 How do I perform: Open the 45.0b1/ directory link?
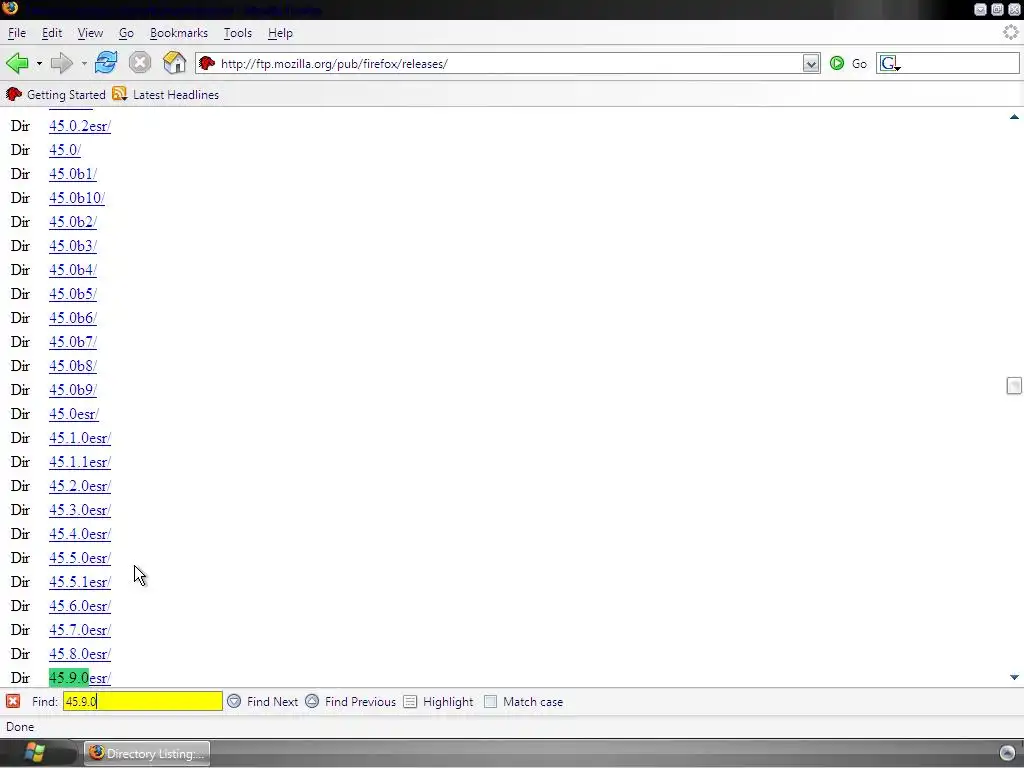point(72,174)
